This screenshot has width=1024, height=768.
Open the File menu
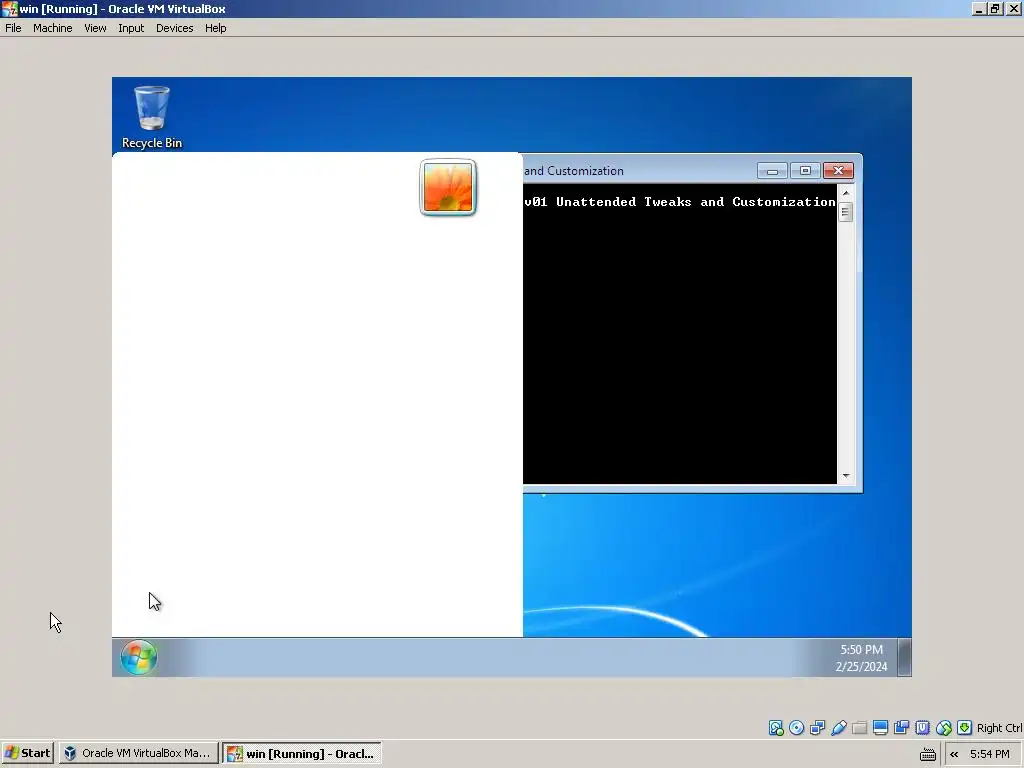tap(13, 28)
